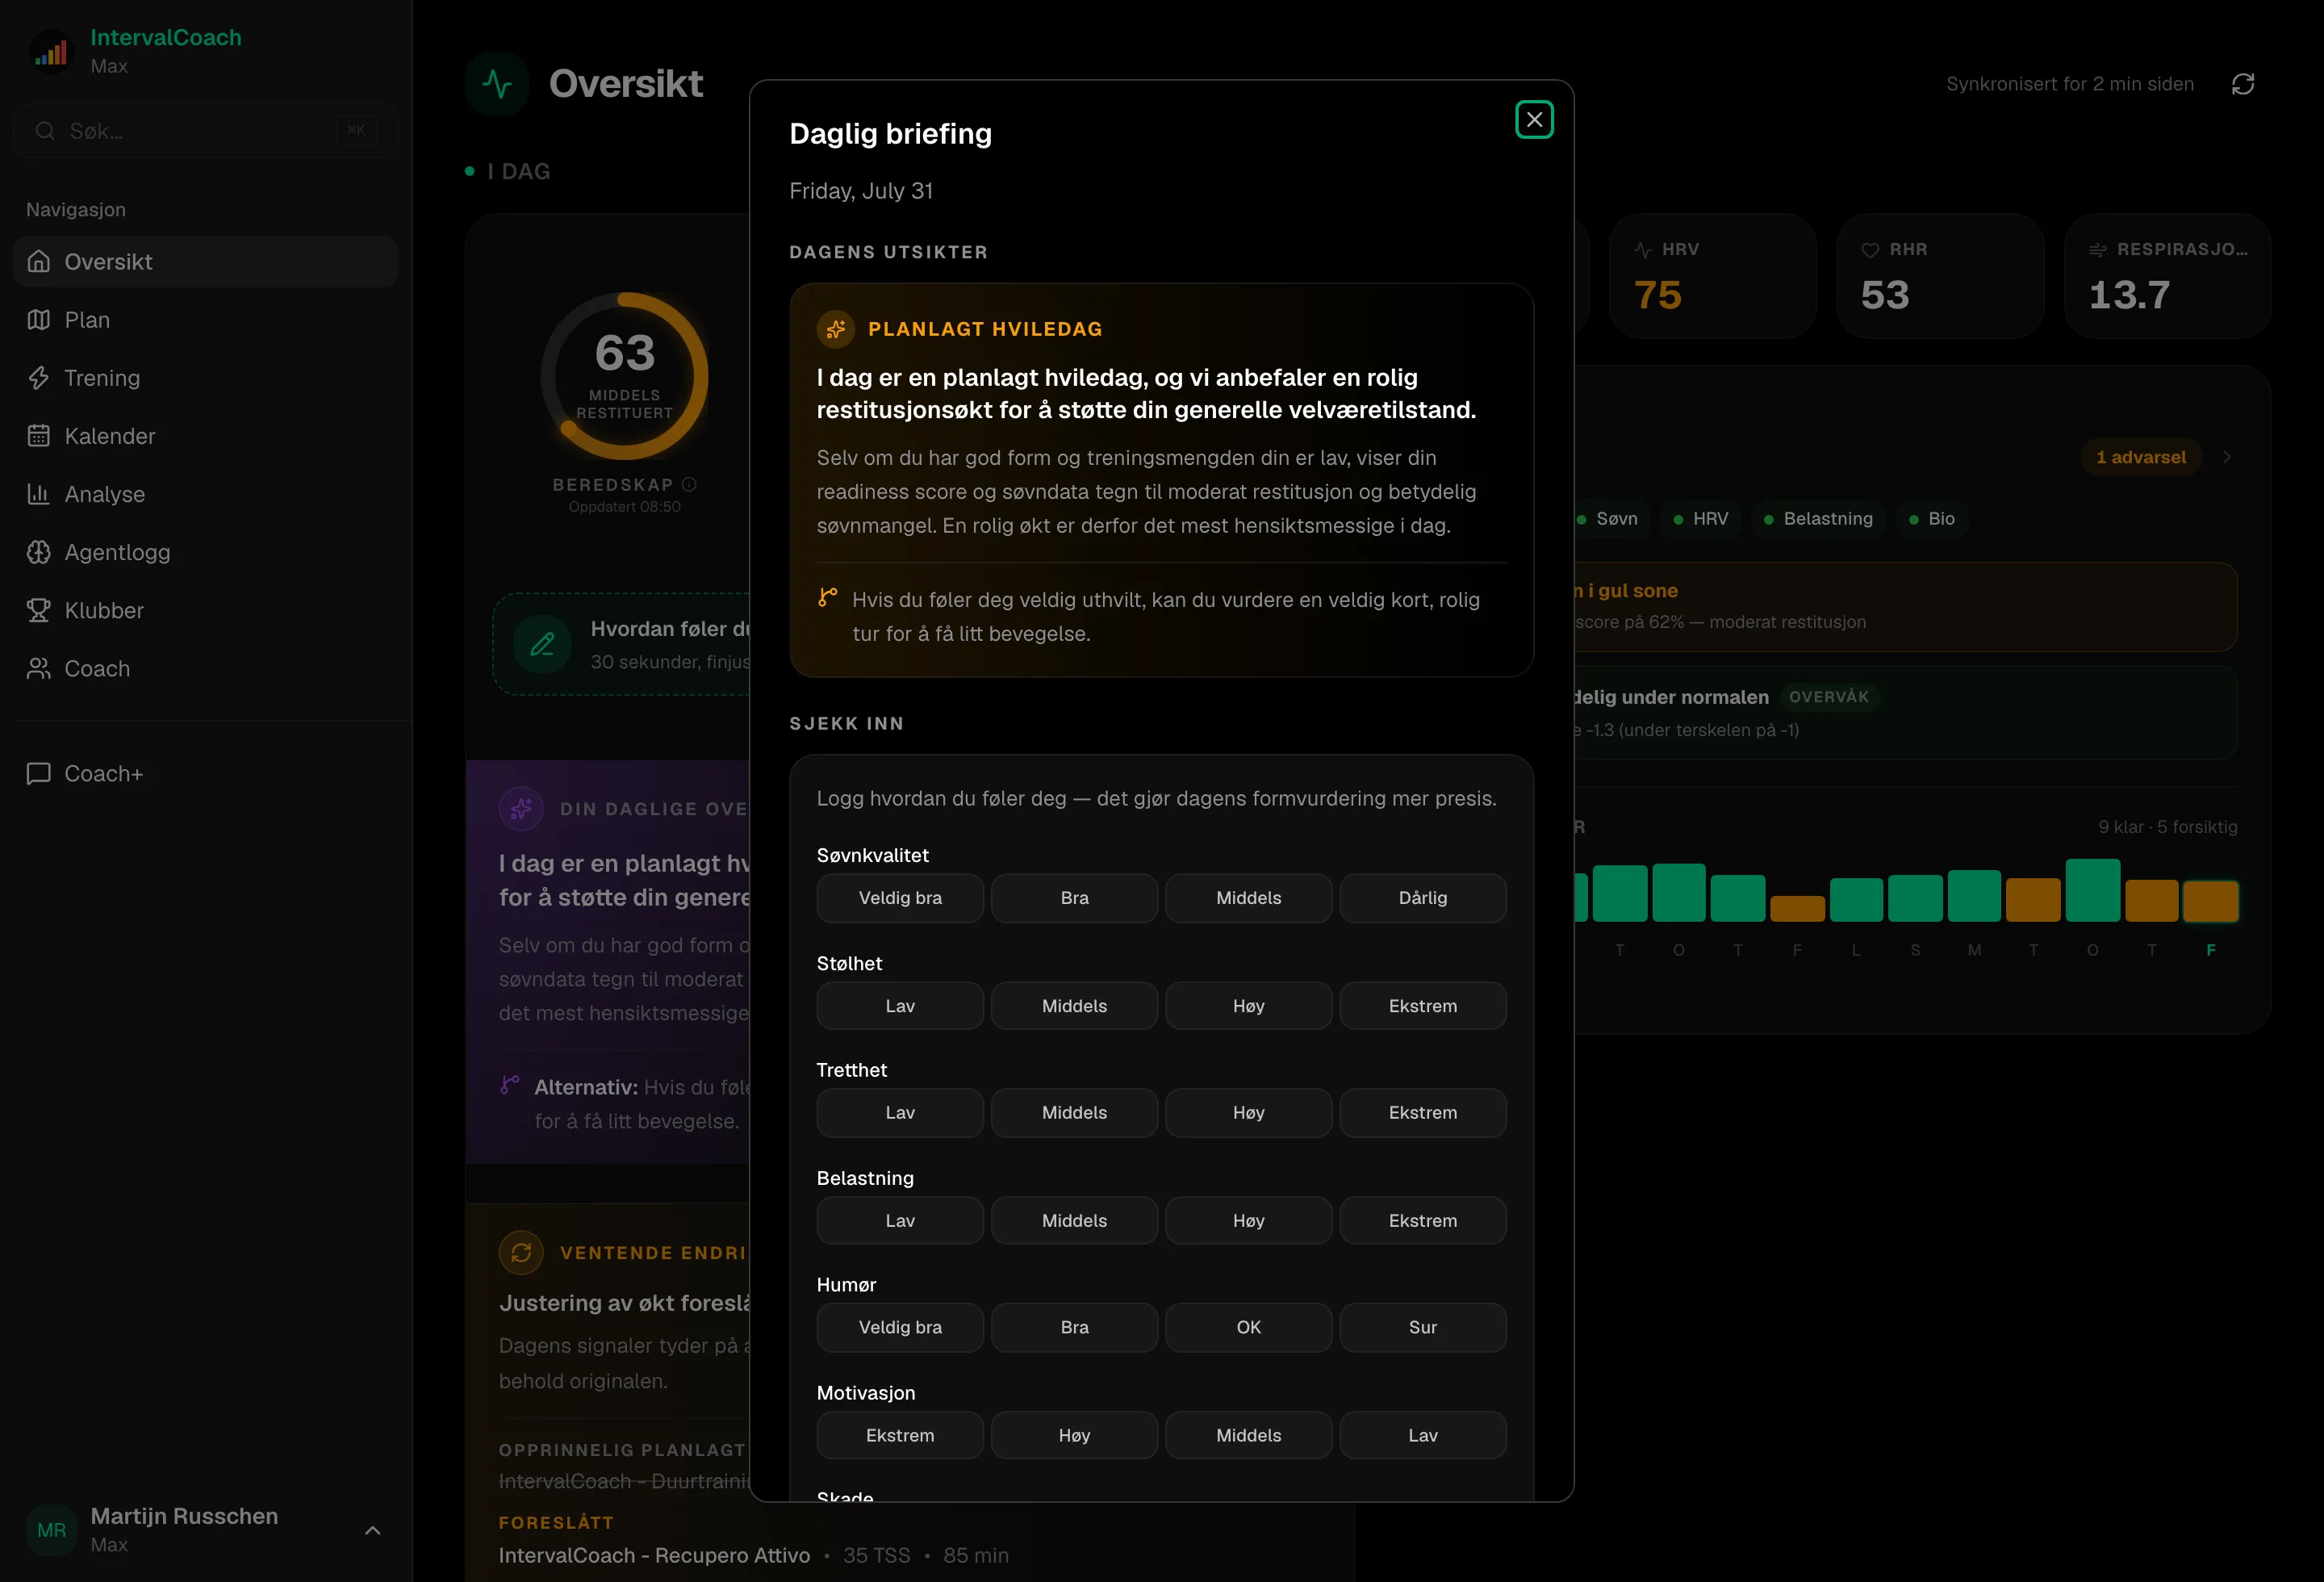Open the Coach+ chat section
This screenshot has height=1582, width=2324.
[x=206, y=773]
